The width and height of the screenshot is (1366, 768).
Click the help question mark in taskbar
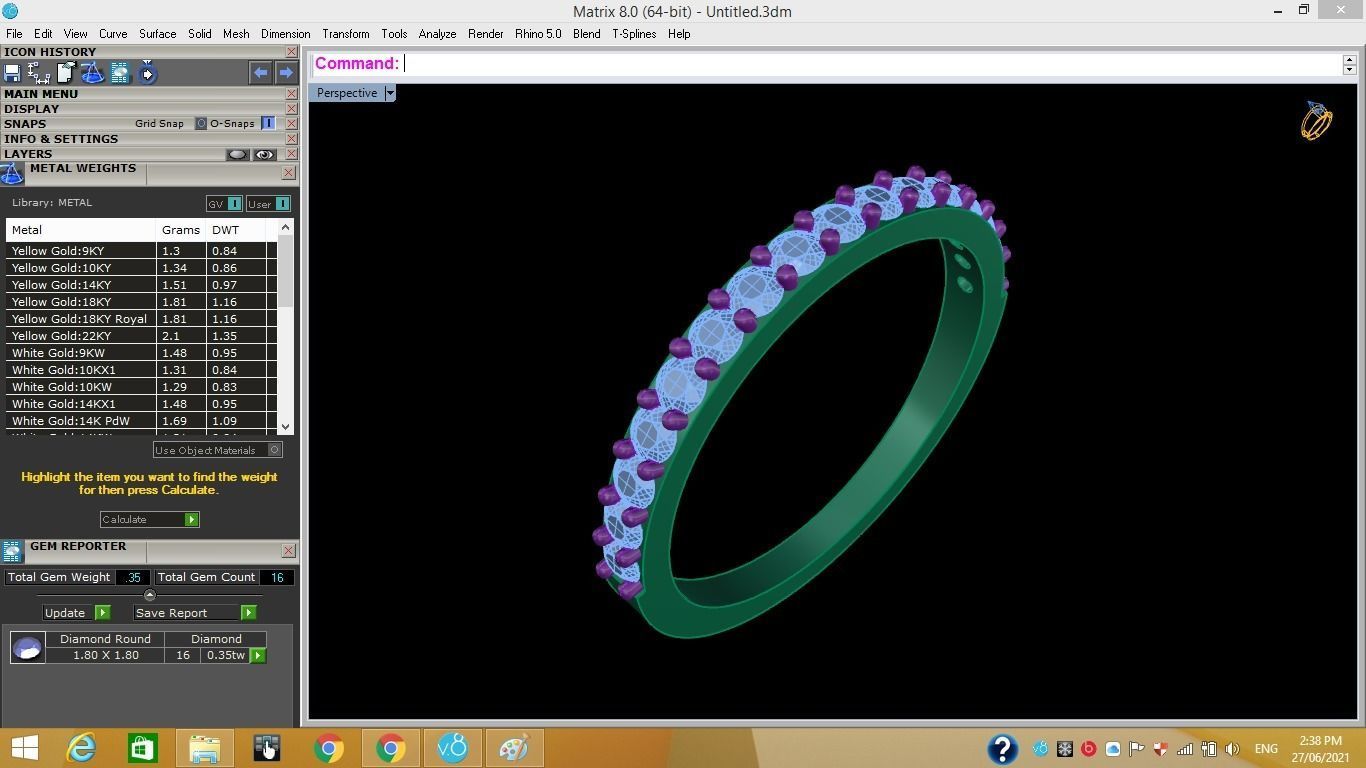pyautogui.click(x=1002, y=748)
